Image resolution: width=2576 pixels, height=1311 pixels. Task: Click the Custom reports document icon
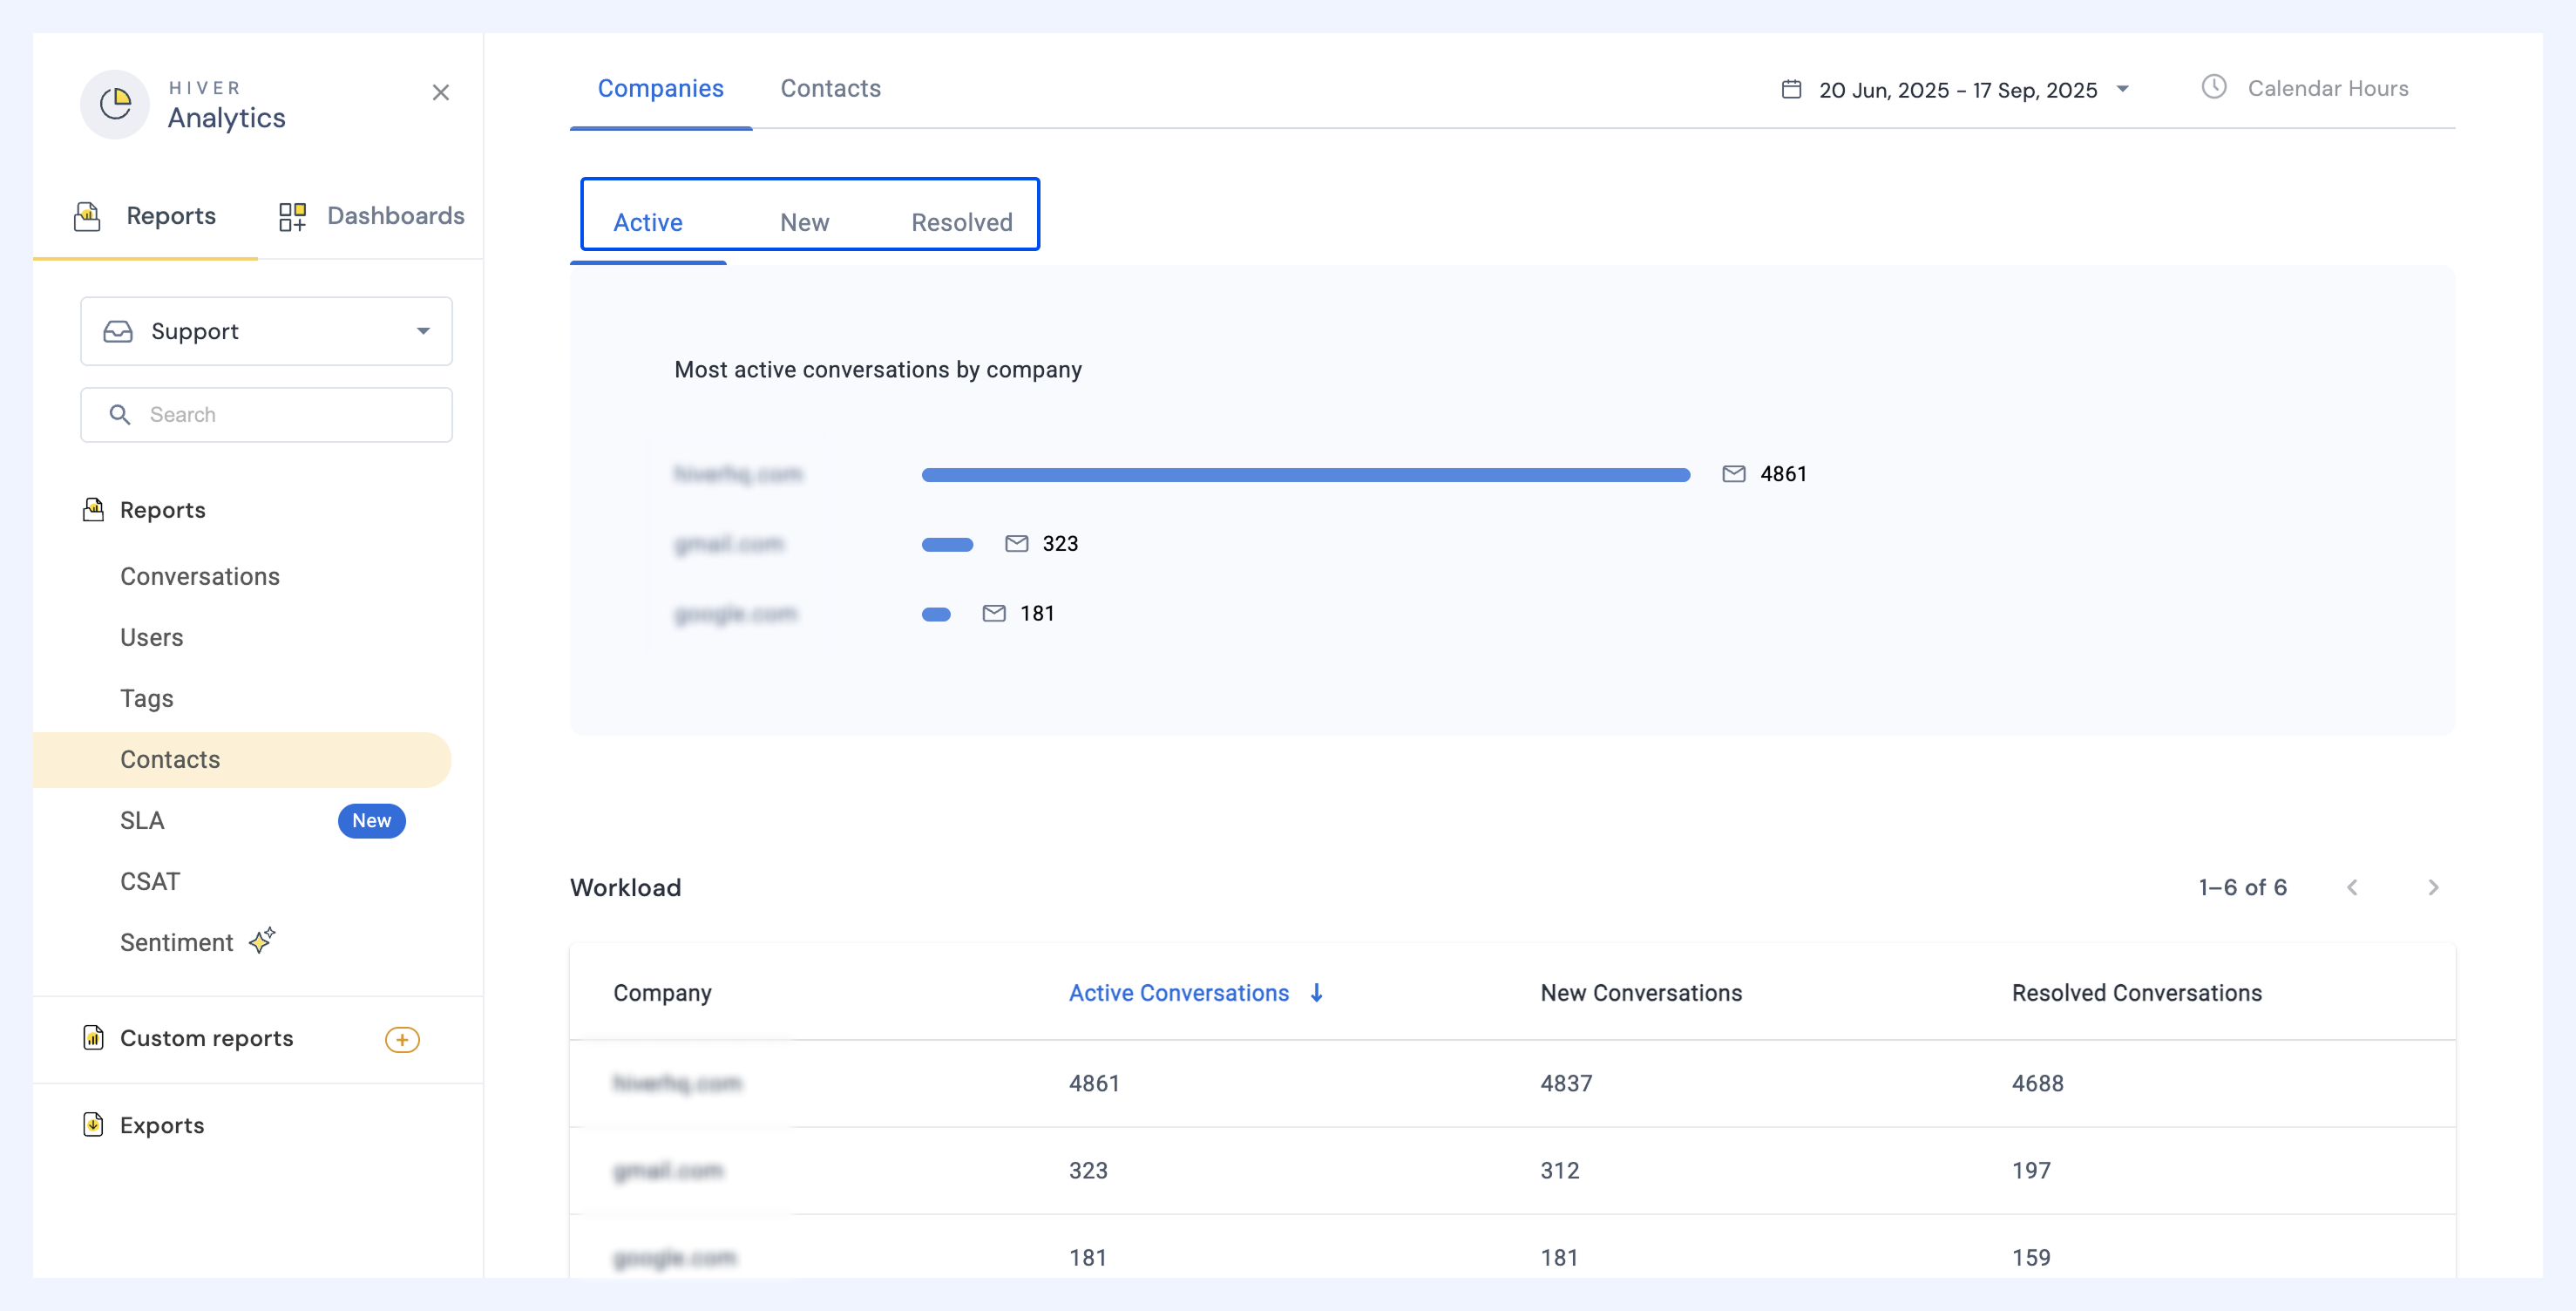tap(93, 1038)
